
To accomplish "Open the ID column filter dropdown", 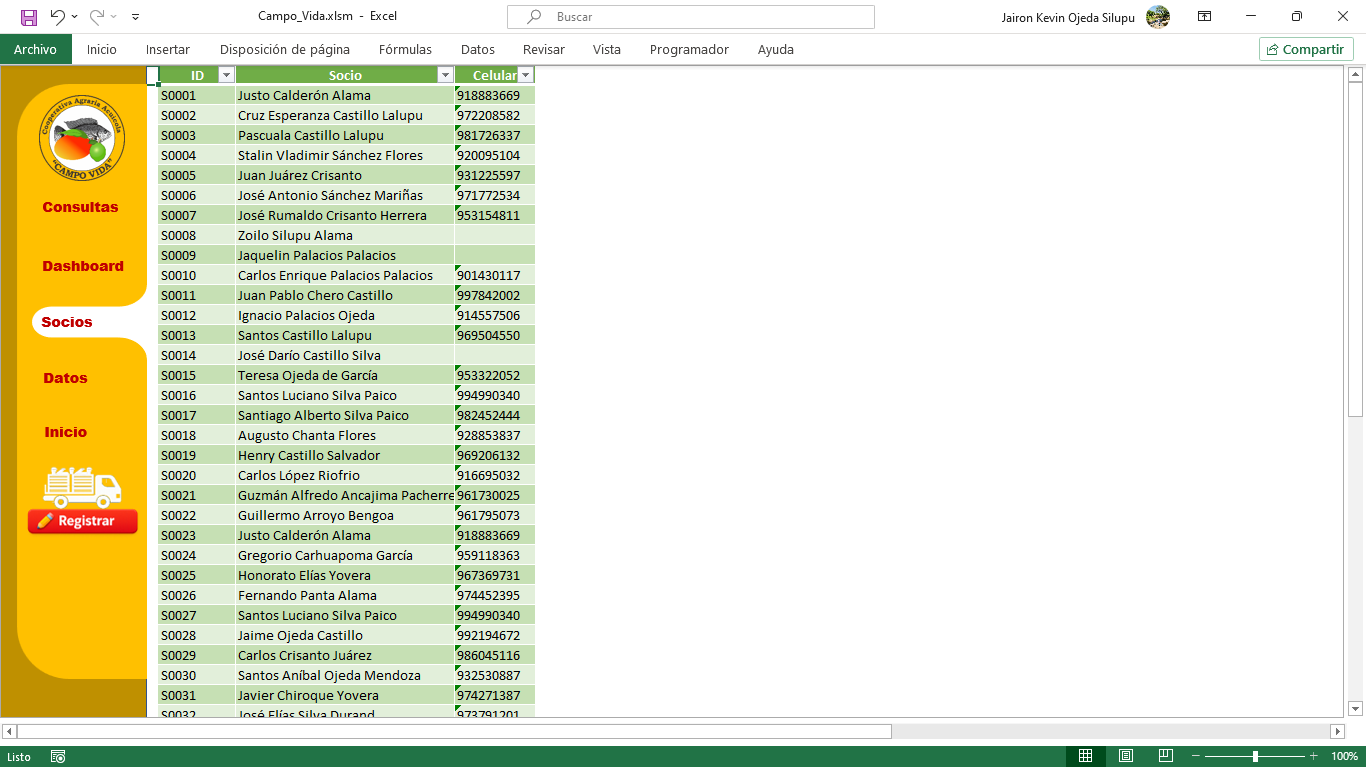I will point(226,75).
